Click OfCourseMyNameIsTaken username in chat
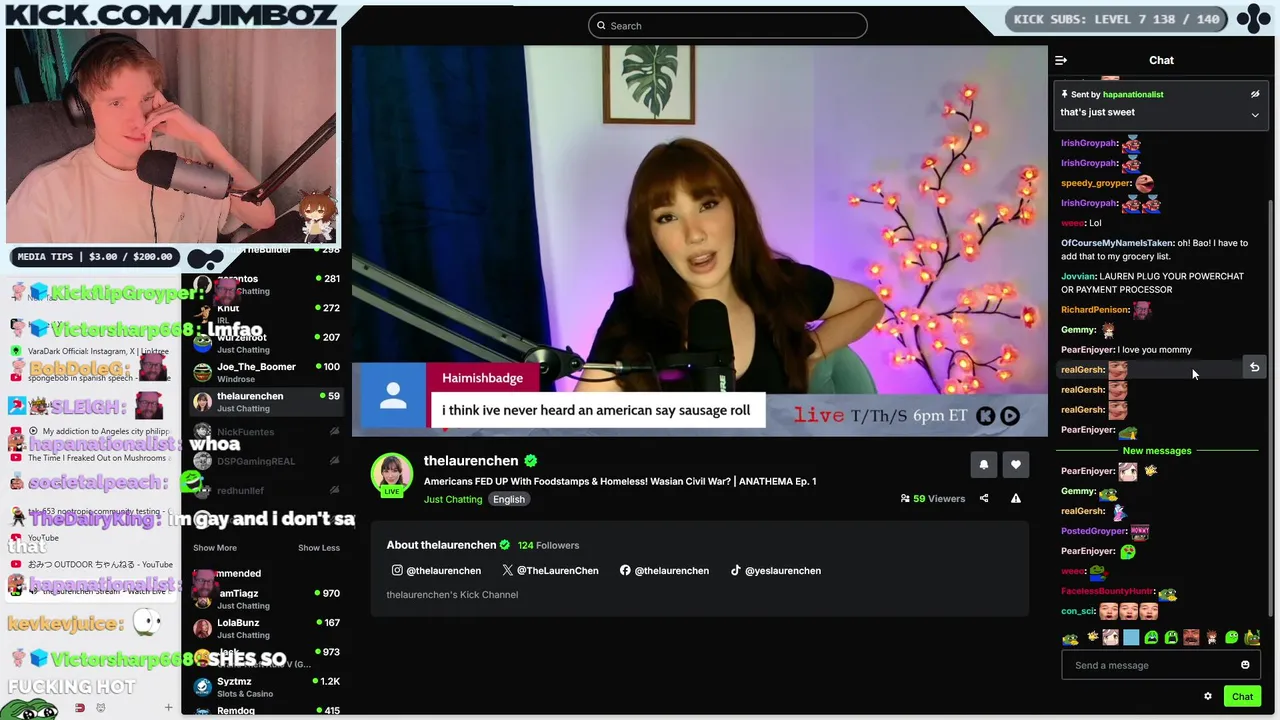This screenshot has height=720, width=1280. [x=1116, y=243]
